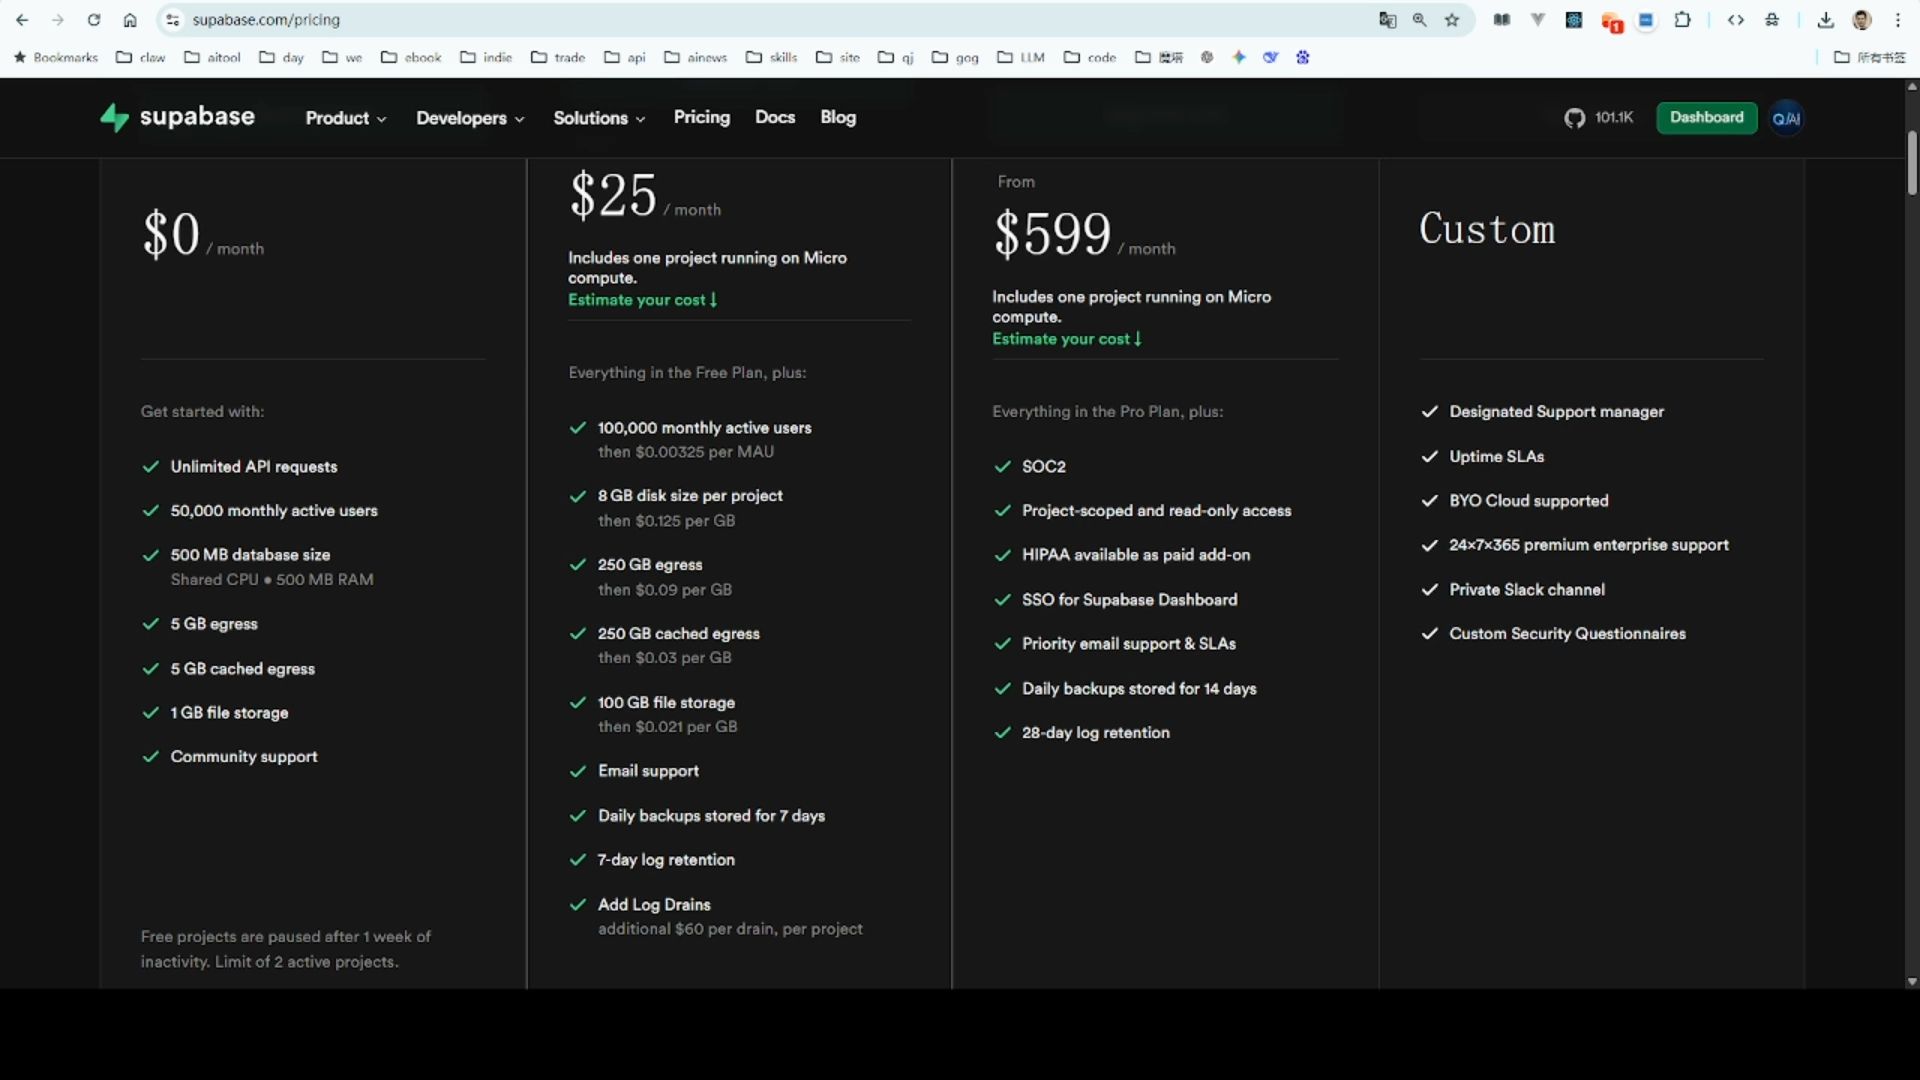Open the Chrome three-dot menu
1920x1080 pixels.
[1898, 20]
